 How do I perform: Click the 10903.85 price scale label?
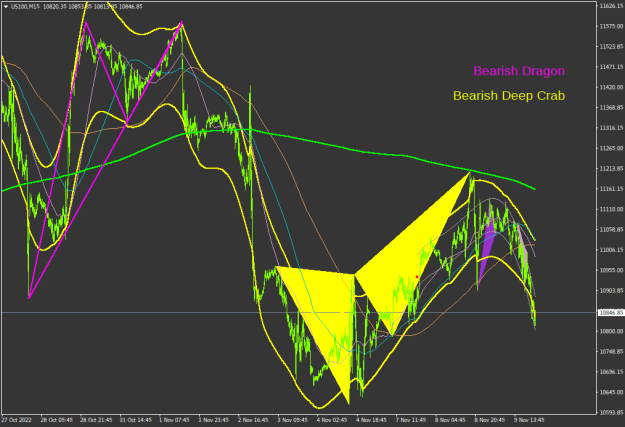coord(611,290)
